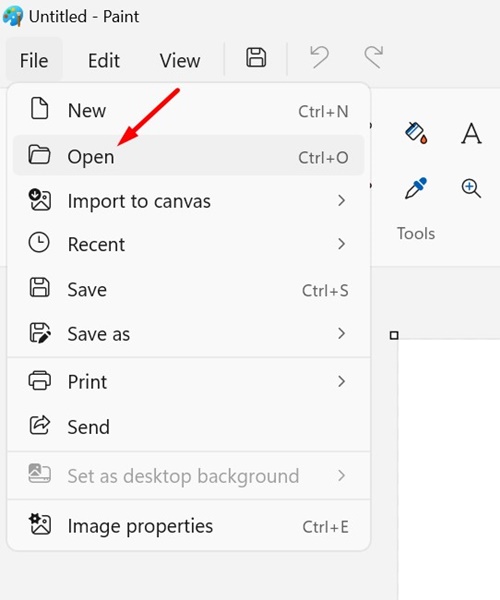Expand the Print submenu chevron
Viewport: 500px width, 600px height.
(x=342, y=381)
